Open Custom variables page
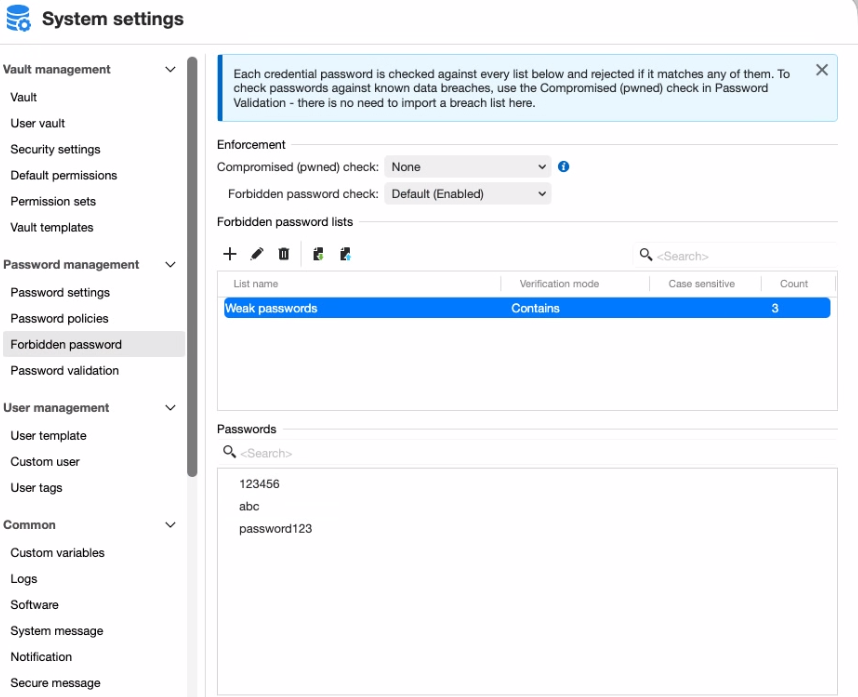Viewport: 858px width, 697px height. (x=57, y=553)
